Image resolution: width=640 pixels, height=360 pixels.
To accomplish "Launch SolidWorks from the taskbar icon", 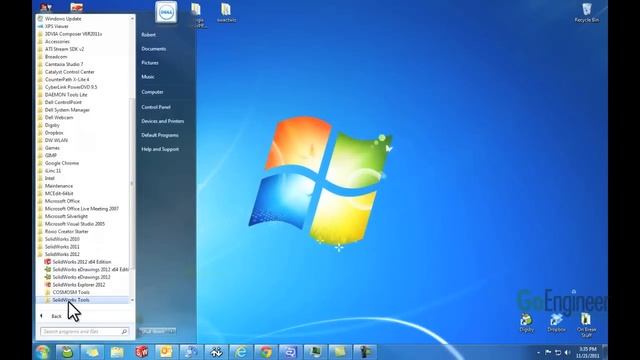I will pos(142,352).
